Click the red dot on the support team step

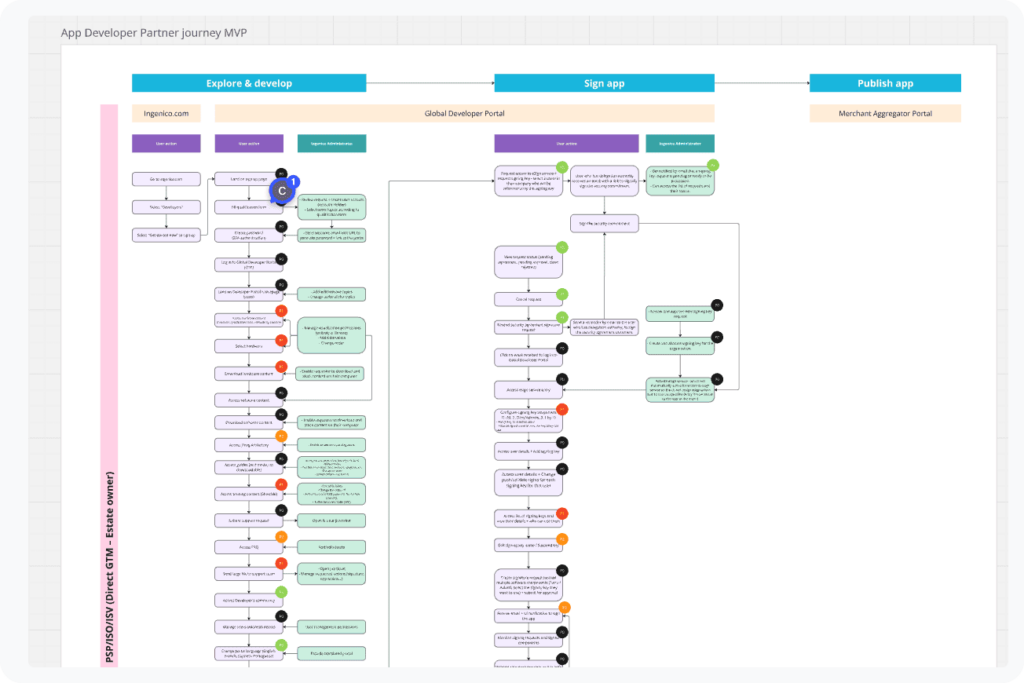[281, 562]
